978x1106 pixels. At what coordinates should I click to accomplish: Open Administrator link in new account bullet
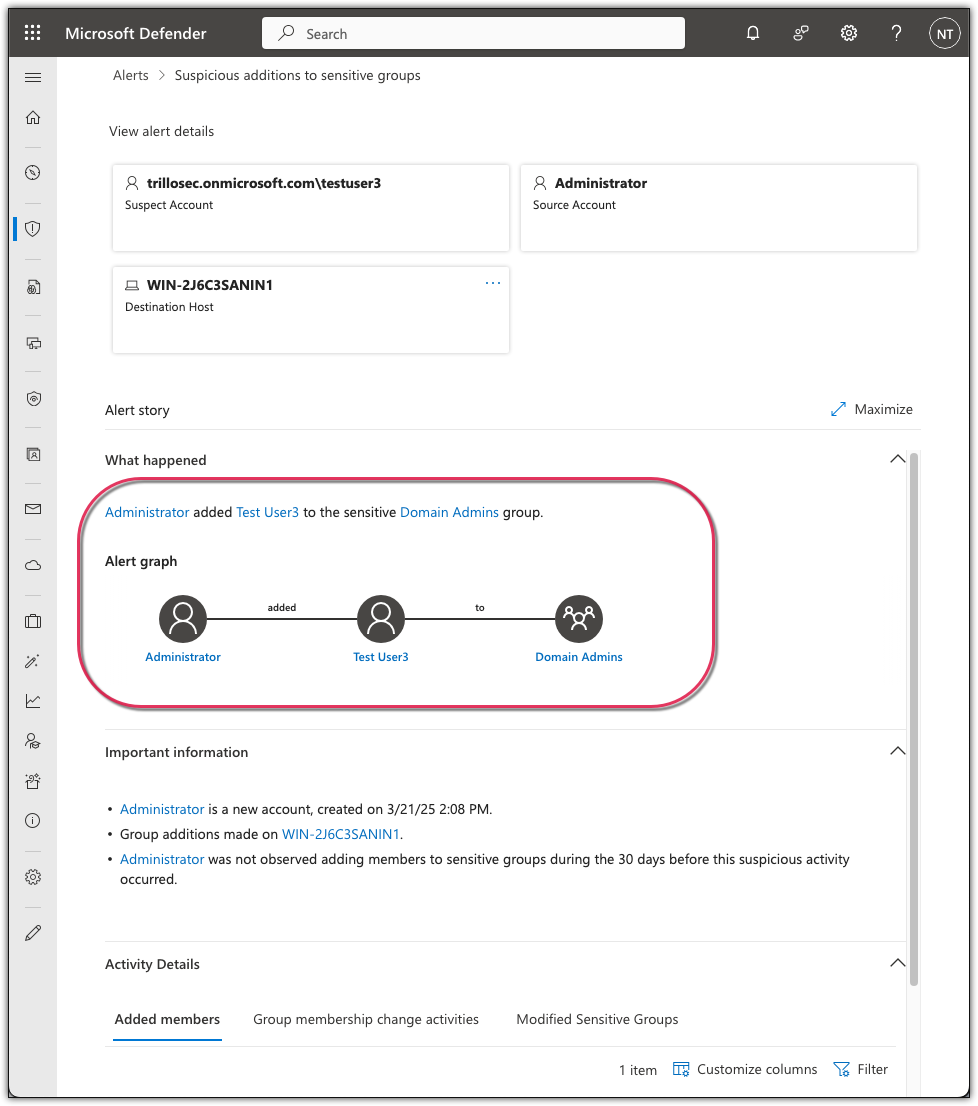coord(162,810)
